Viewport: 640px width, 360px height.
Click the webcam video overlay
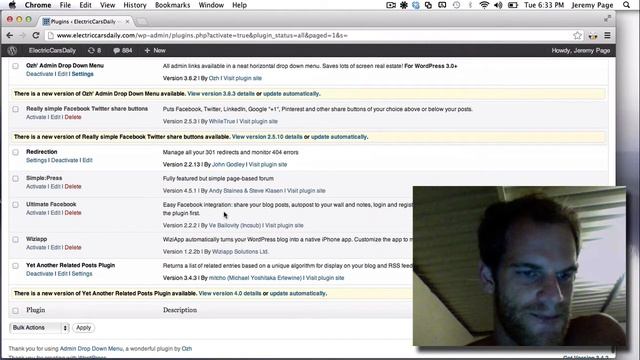(x=519, y=266)
